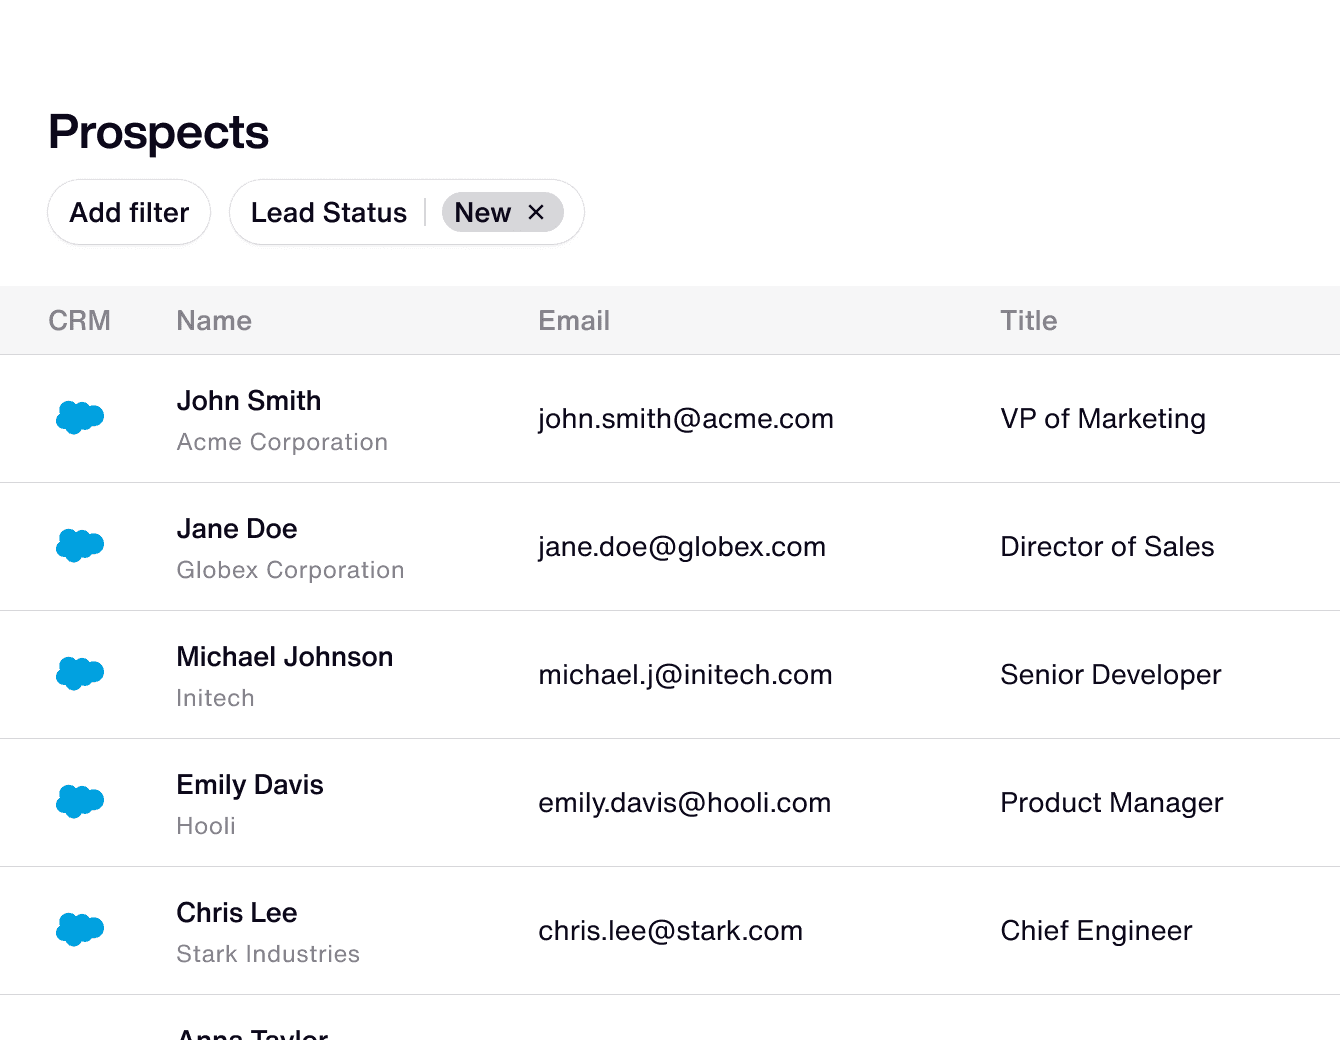Image resolution: width=1340 pixels, height=1040 pixels.
Task: Click email michael.j@initech.com
Action: coord(685,675)
